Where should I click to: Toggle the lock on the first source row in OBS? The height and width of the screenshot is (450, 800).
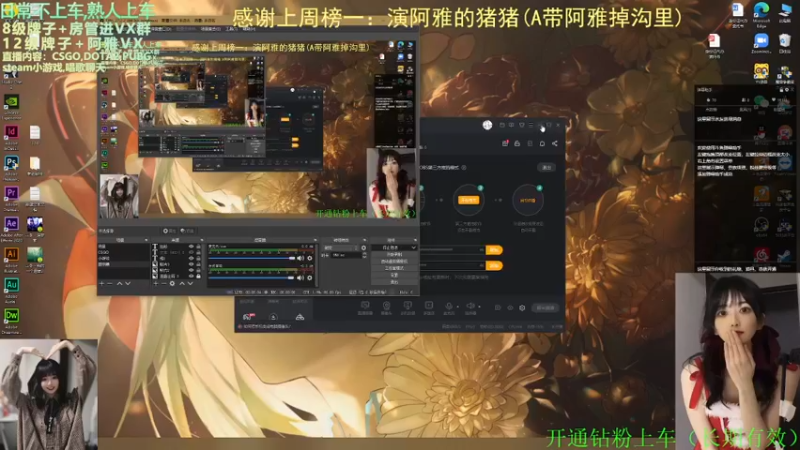tap(198, 246)
